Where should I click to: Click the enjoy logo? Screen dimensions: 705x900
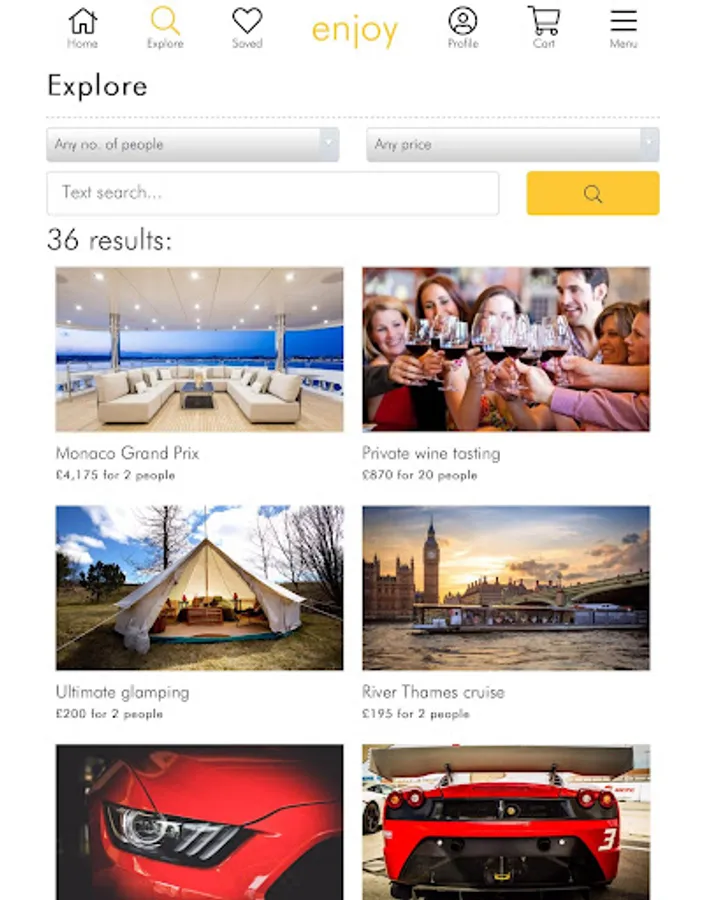(355, 30)
